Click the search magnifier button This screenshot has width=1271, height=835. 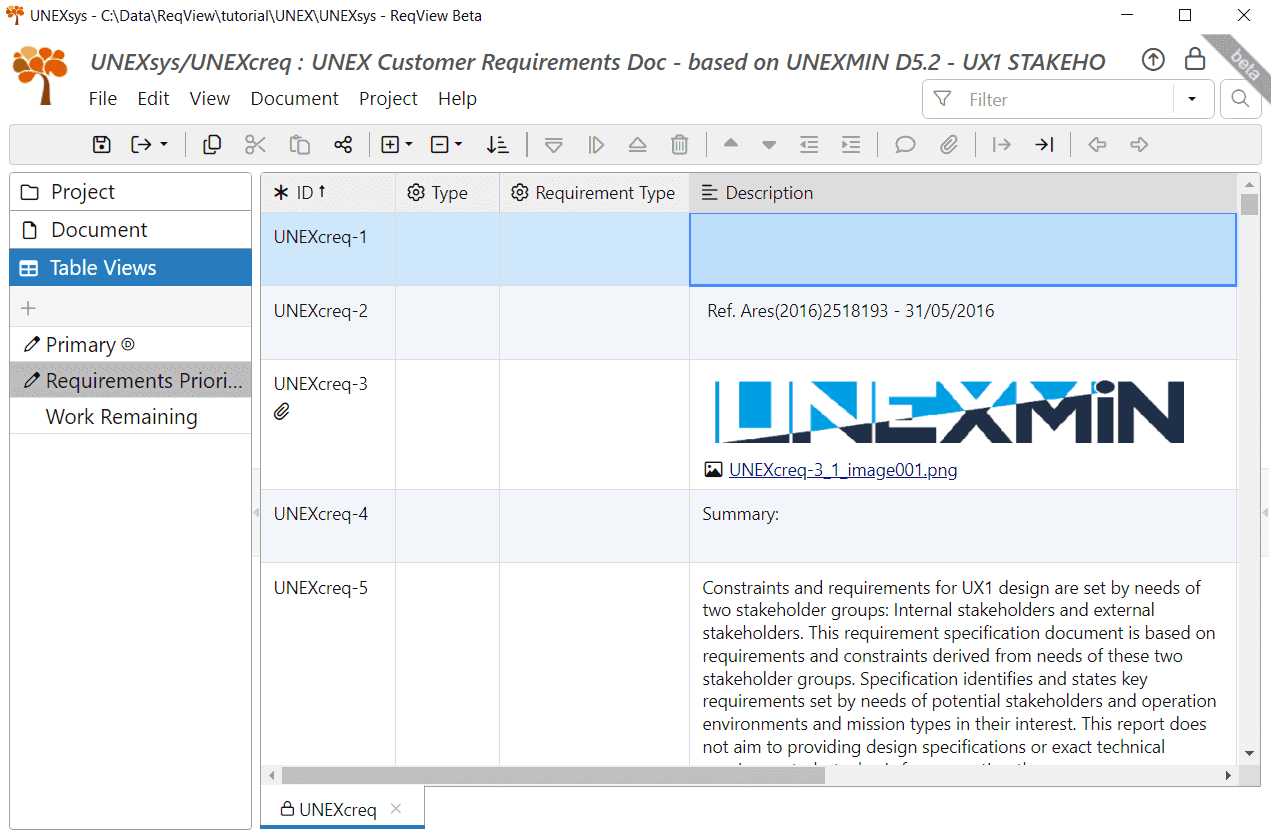[x=1241, y=99]
